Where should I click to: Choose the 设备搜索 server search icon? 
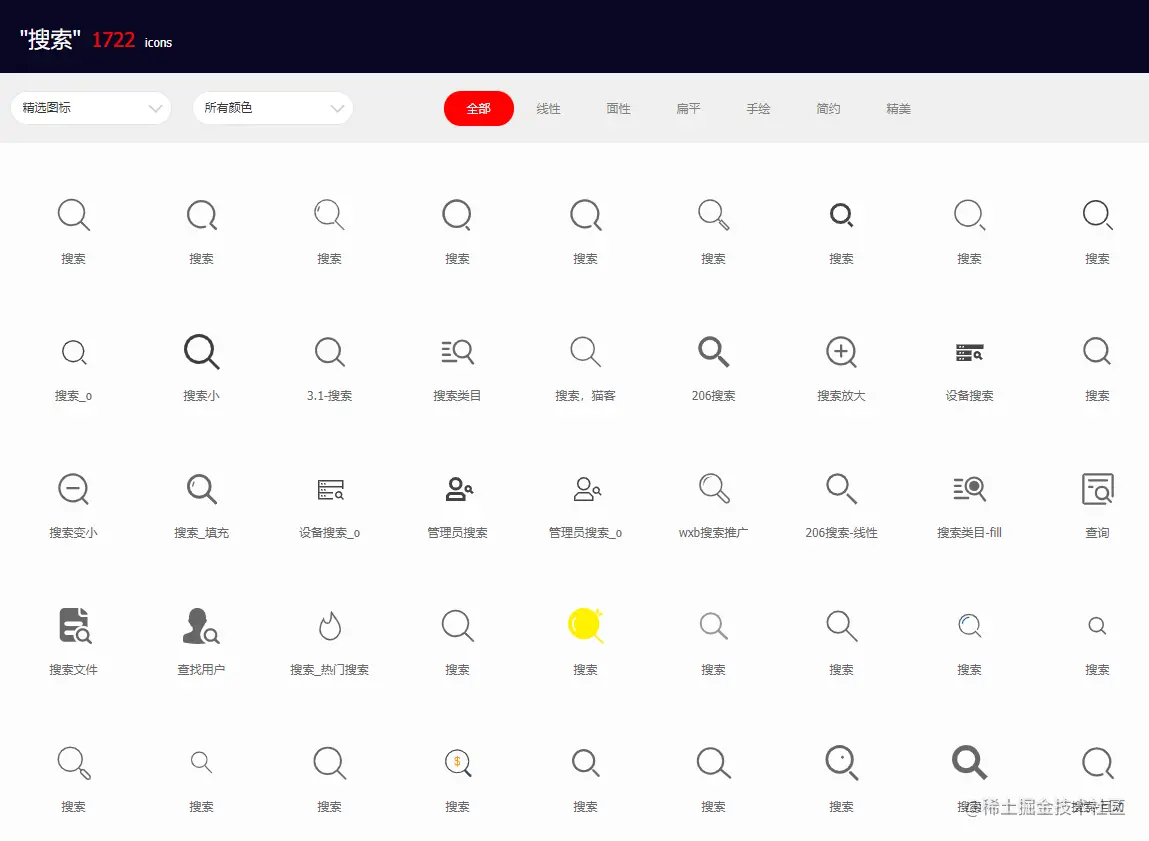coord(969,352)
